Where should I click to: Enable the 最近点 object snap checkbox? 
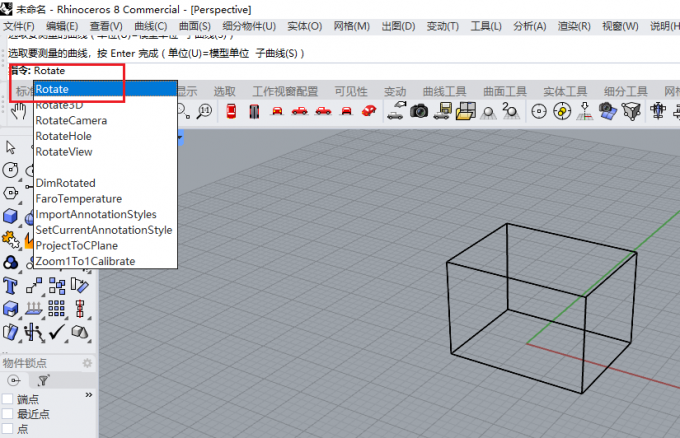coord(7,413)
